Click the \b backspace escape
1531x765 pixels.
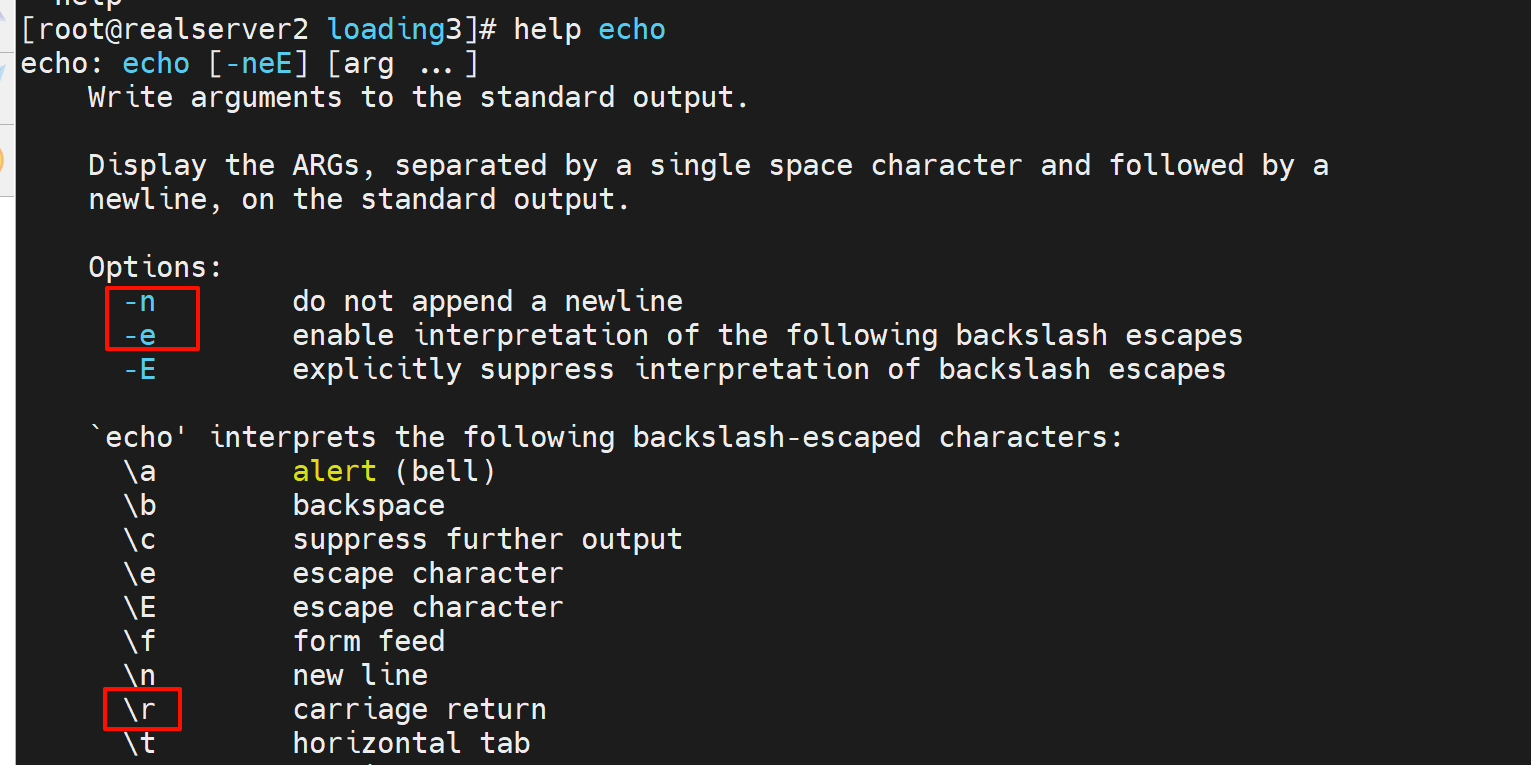(140, 505)
